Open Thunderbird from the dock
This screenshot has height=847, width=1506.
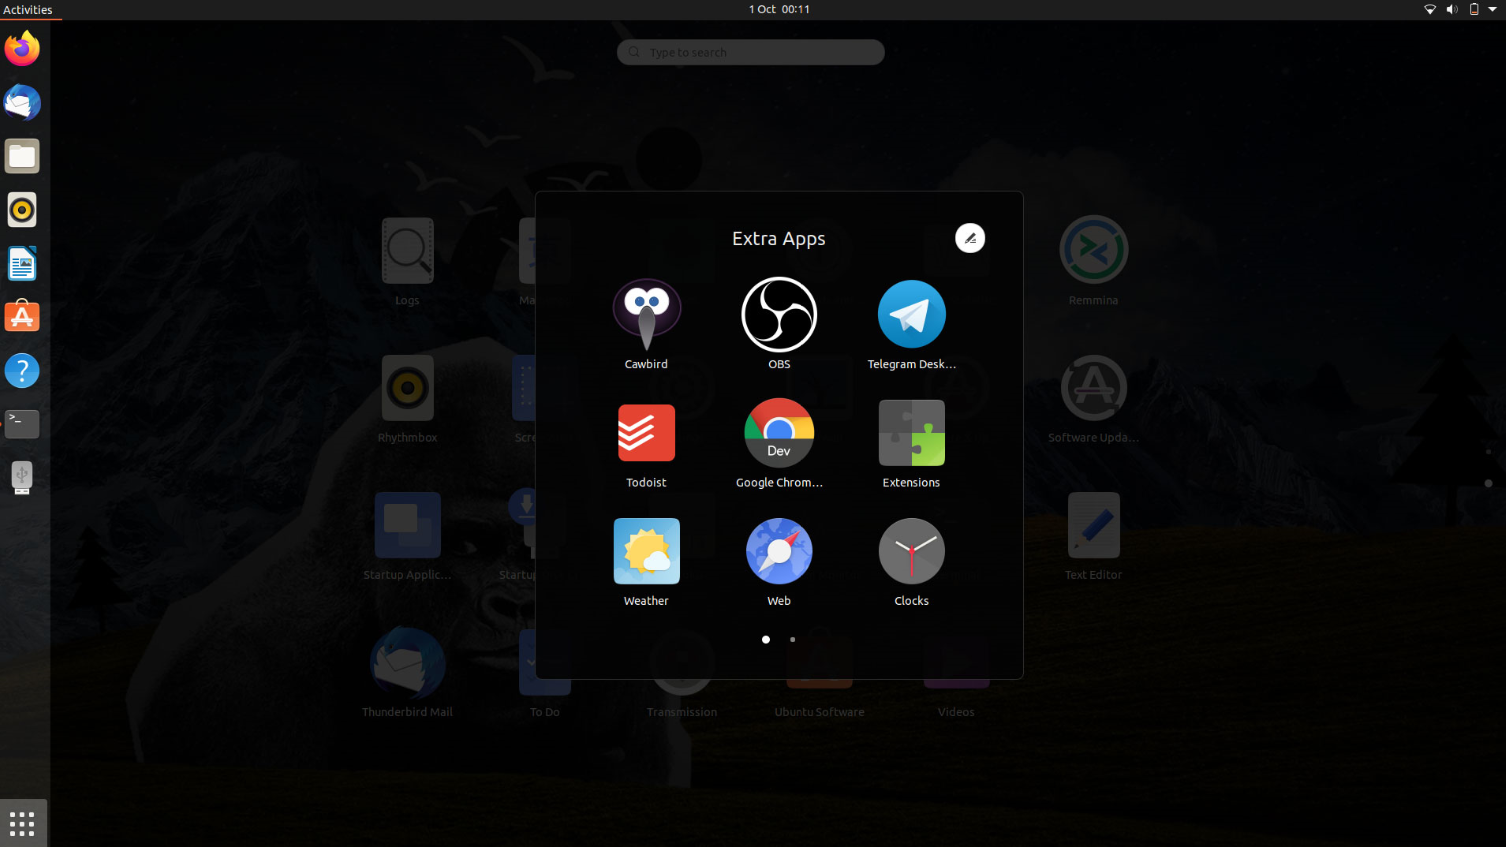point(22,102)
